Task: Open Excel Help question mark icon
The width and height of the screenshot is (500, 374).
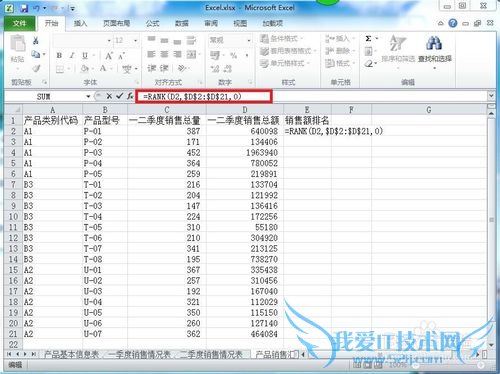Action: (453, 23)
